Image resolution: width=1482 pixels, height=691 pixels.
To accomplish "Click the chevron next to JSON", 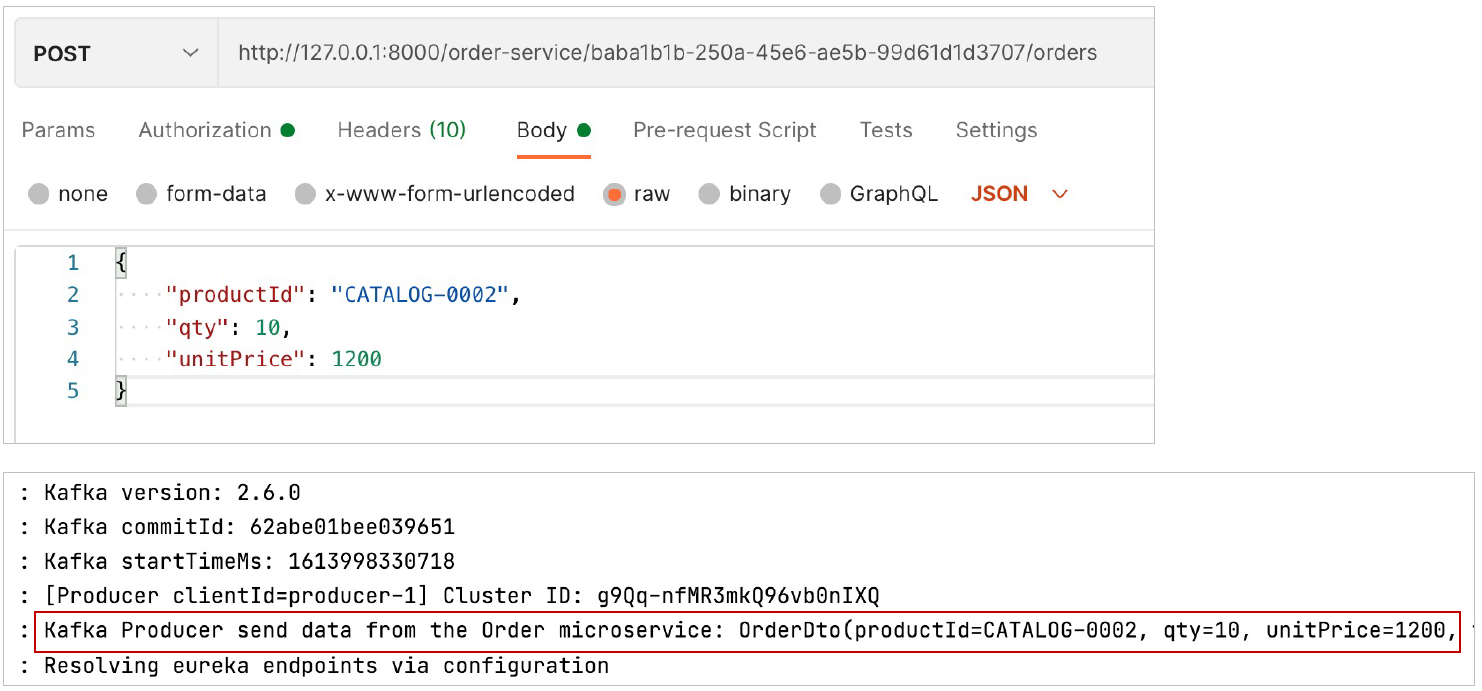I will (1060, 194).
